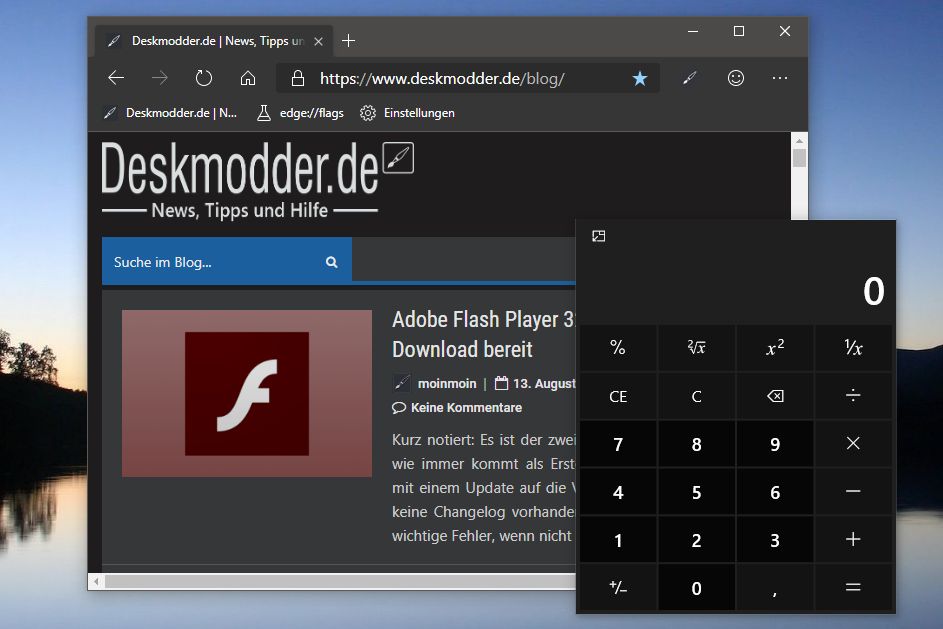Viewport: 943px width, 629px height.
Task: Click the 1 key on calculator
Action: (618, 539)
